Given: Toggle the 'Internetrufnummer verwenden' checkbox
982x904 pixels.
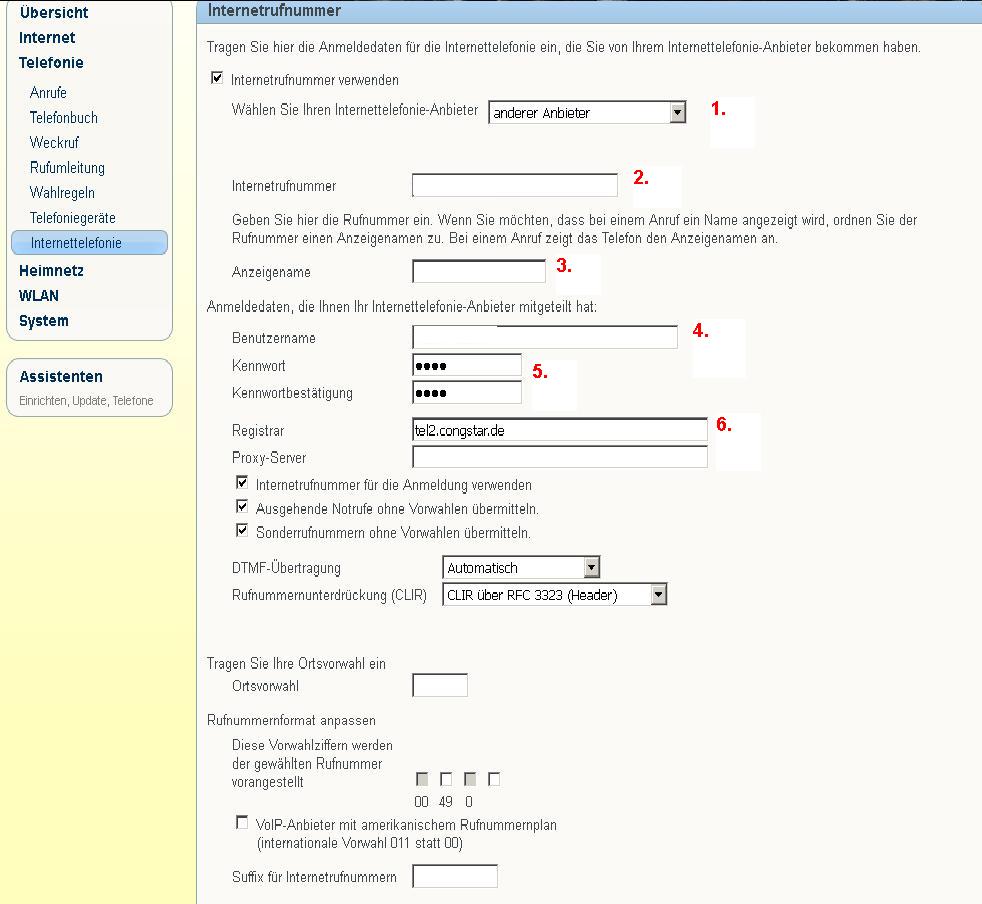Looking at the screenshot, I should tap(217, 79).
